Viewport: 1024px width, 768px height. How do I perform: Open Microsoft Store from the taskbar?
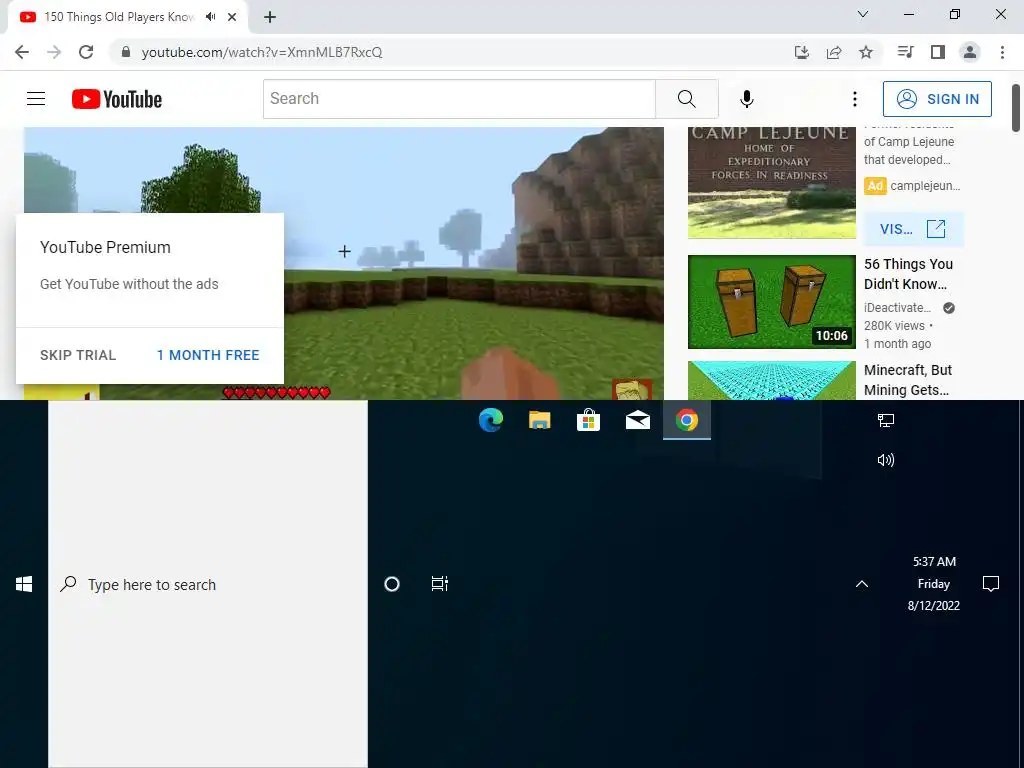tap(588, 420)
